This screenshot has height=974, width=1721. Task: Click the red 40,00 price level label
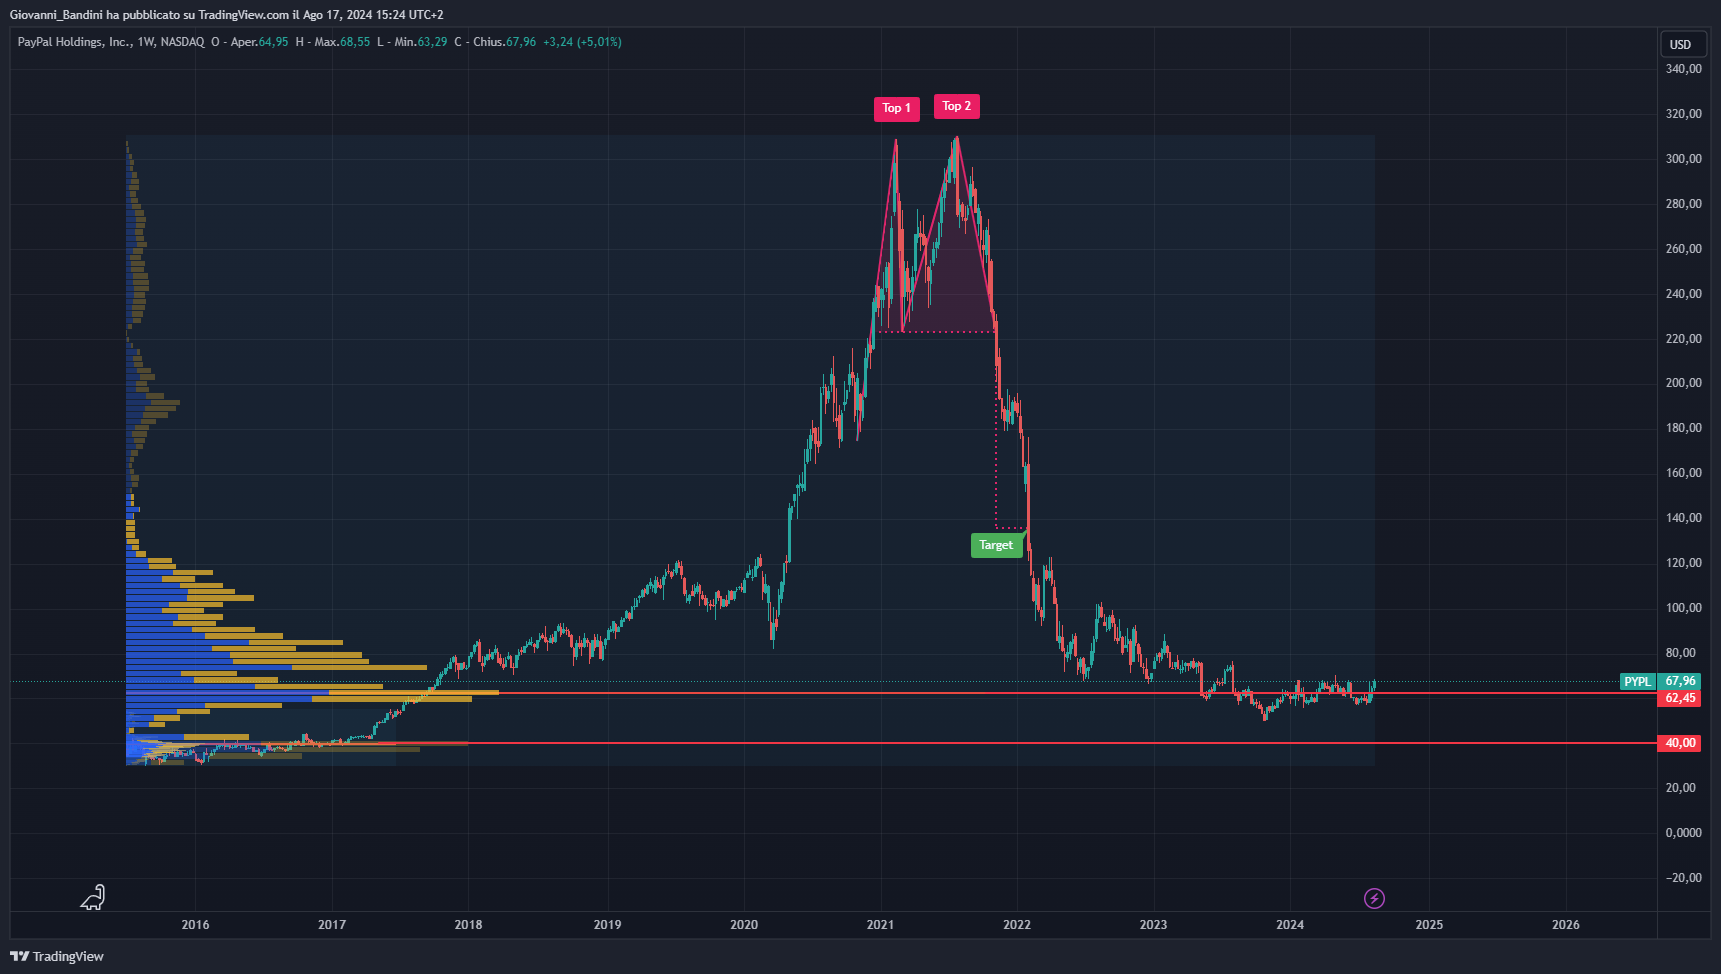click(1680, 743)
